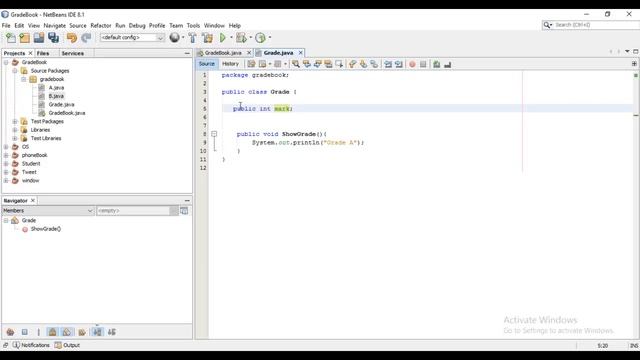Viewport: 640px width, 360px height.
Task: Toggle Show Inherited Members in Navigator
Action: tap(10, 332)
